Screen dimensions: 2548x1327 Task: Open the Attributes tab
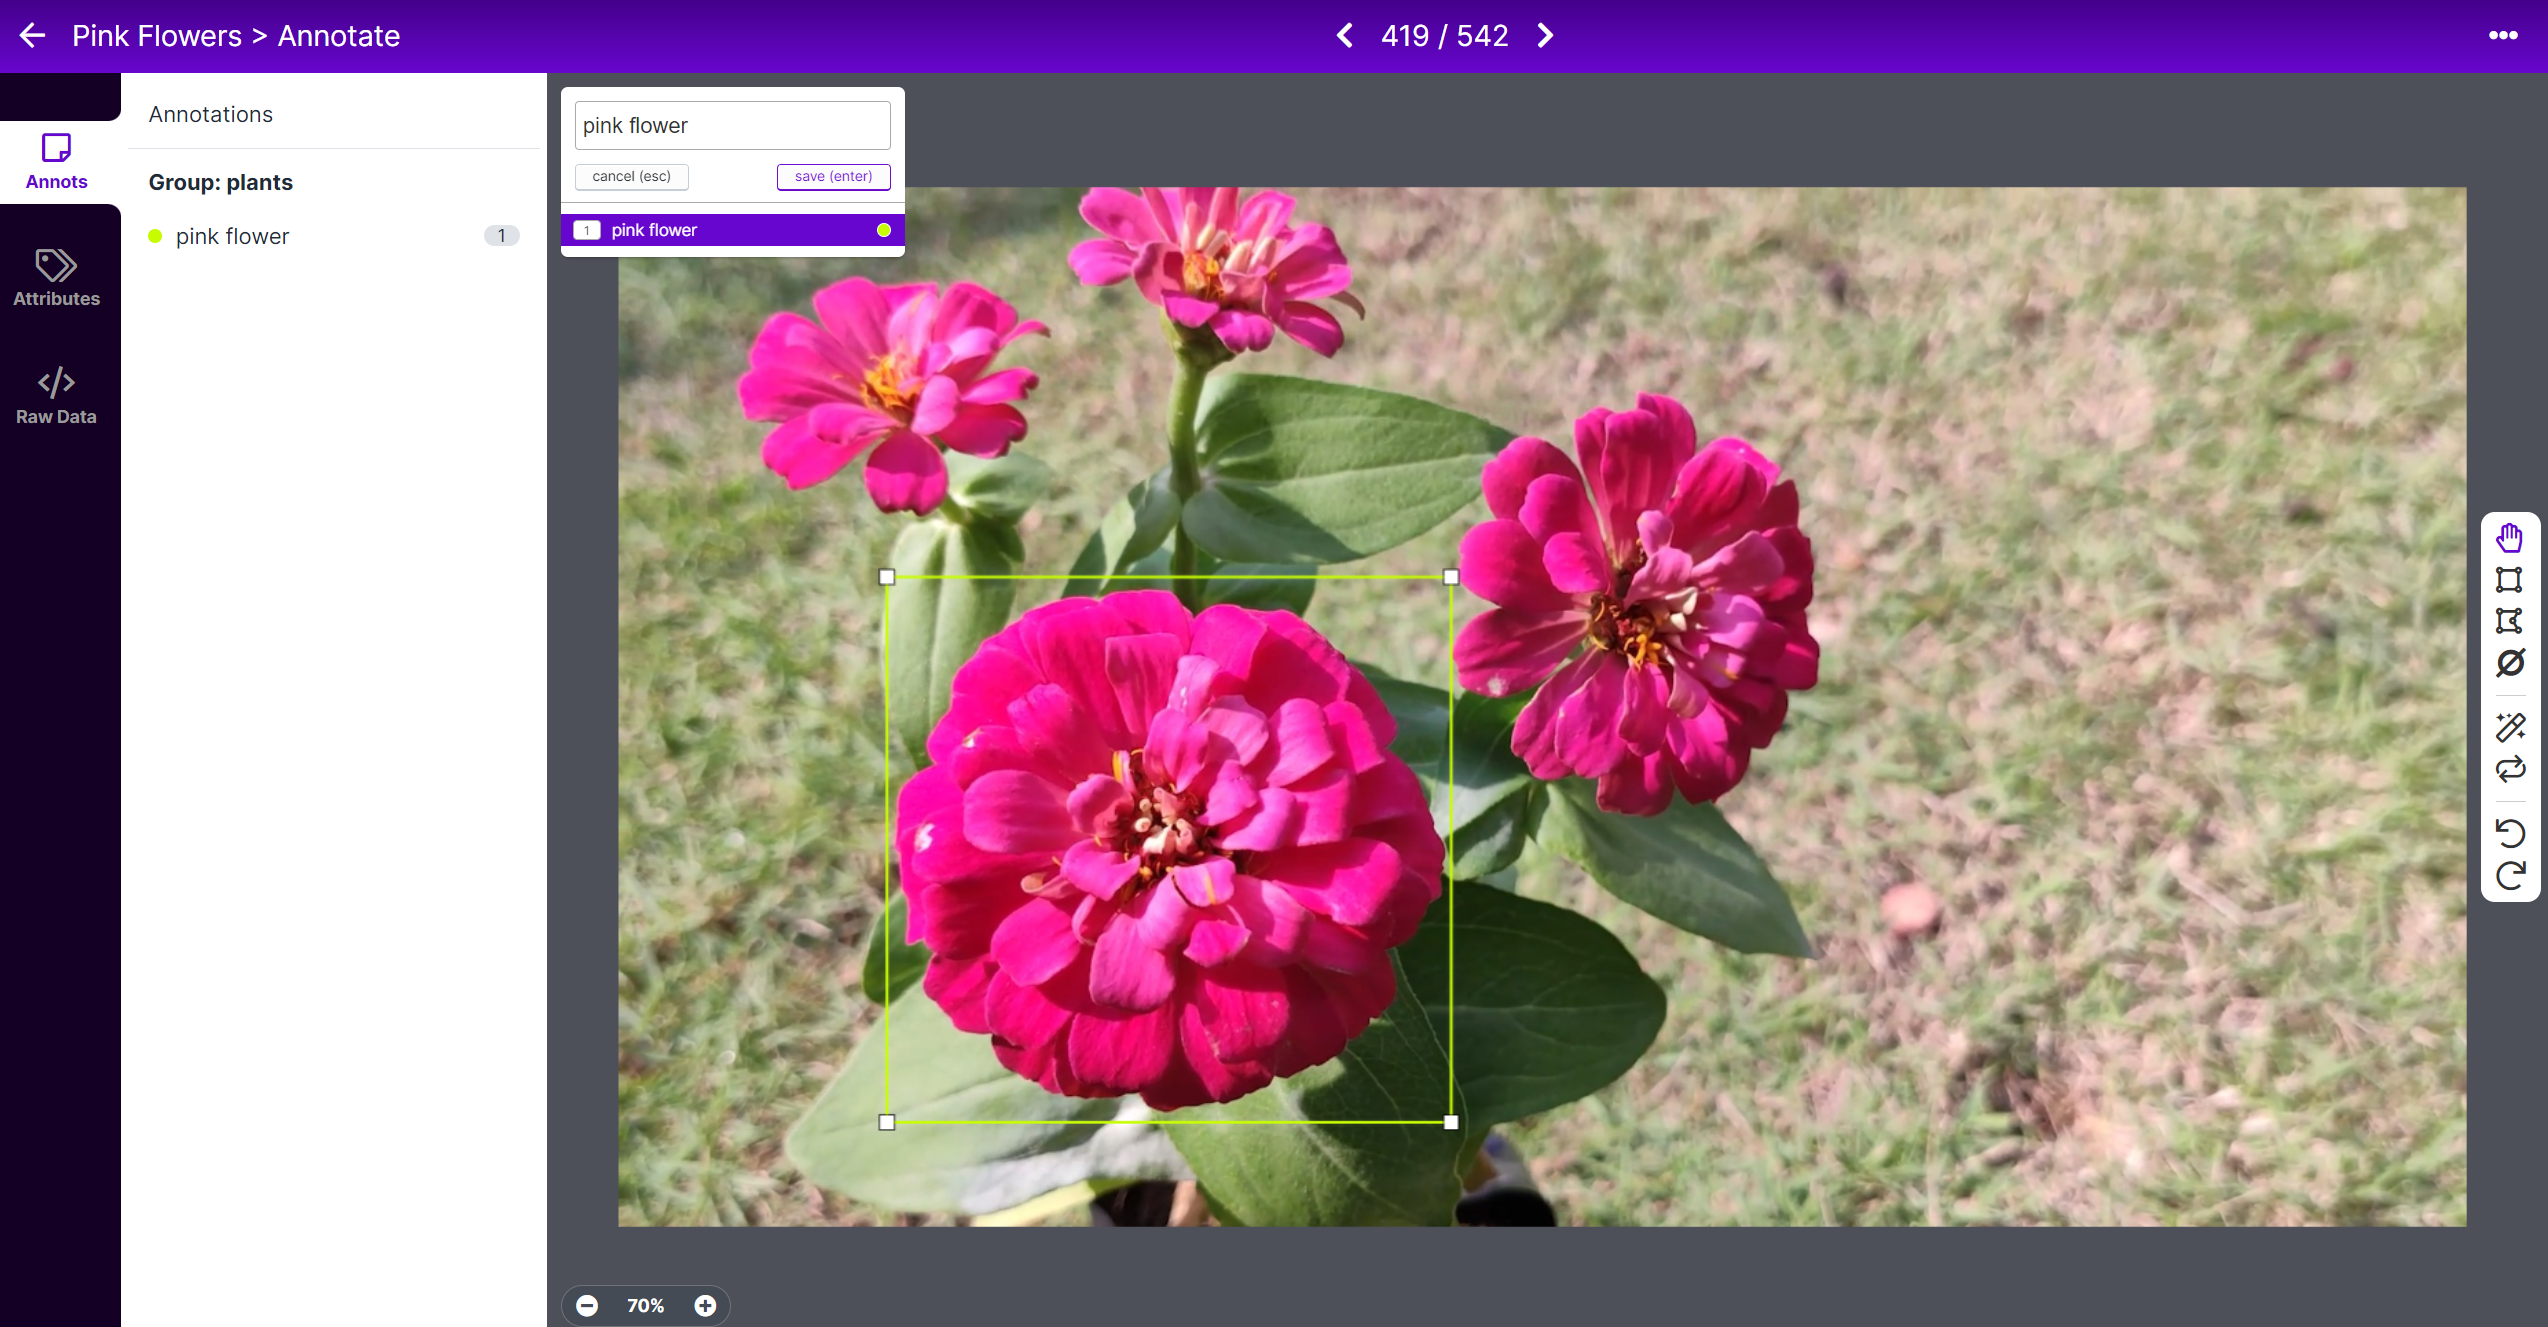(57, 278)
